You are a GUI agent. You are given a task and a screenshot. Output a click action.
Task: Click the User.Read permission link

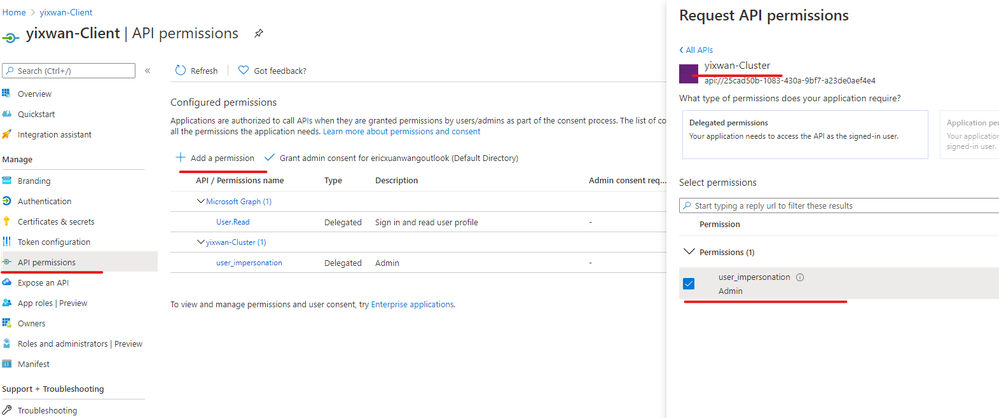pyautogui.click(x=233, y=222)
